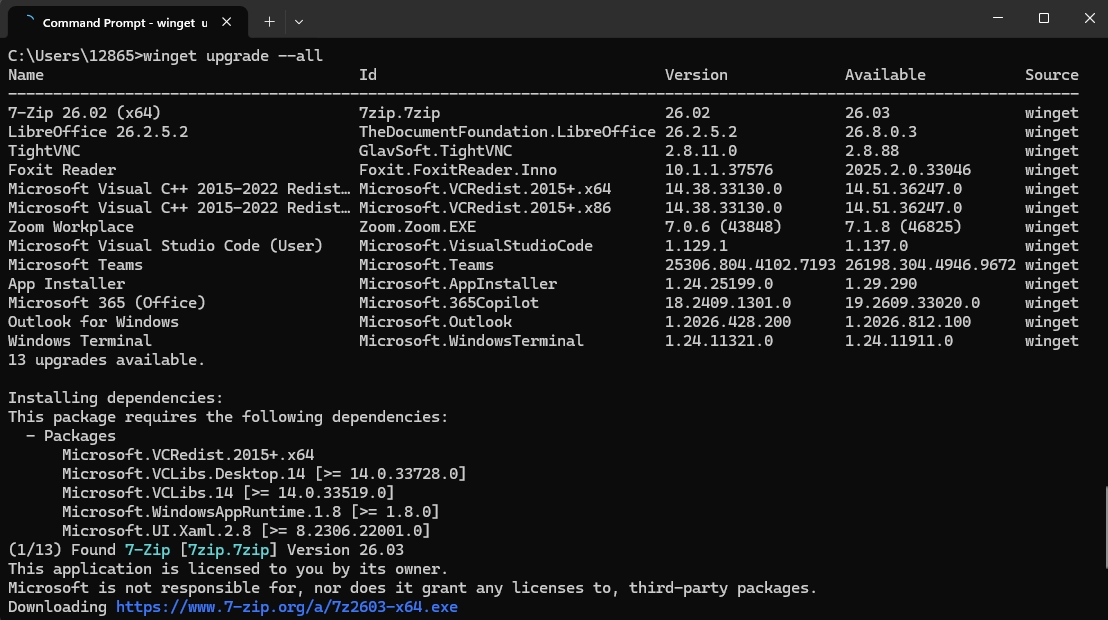Click 'Outlook for Windows' name entry
Screen dimensions: 1108x620
point(93,322)
